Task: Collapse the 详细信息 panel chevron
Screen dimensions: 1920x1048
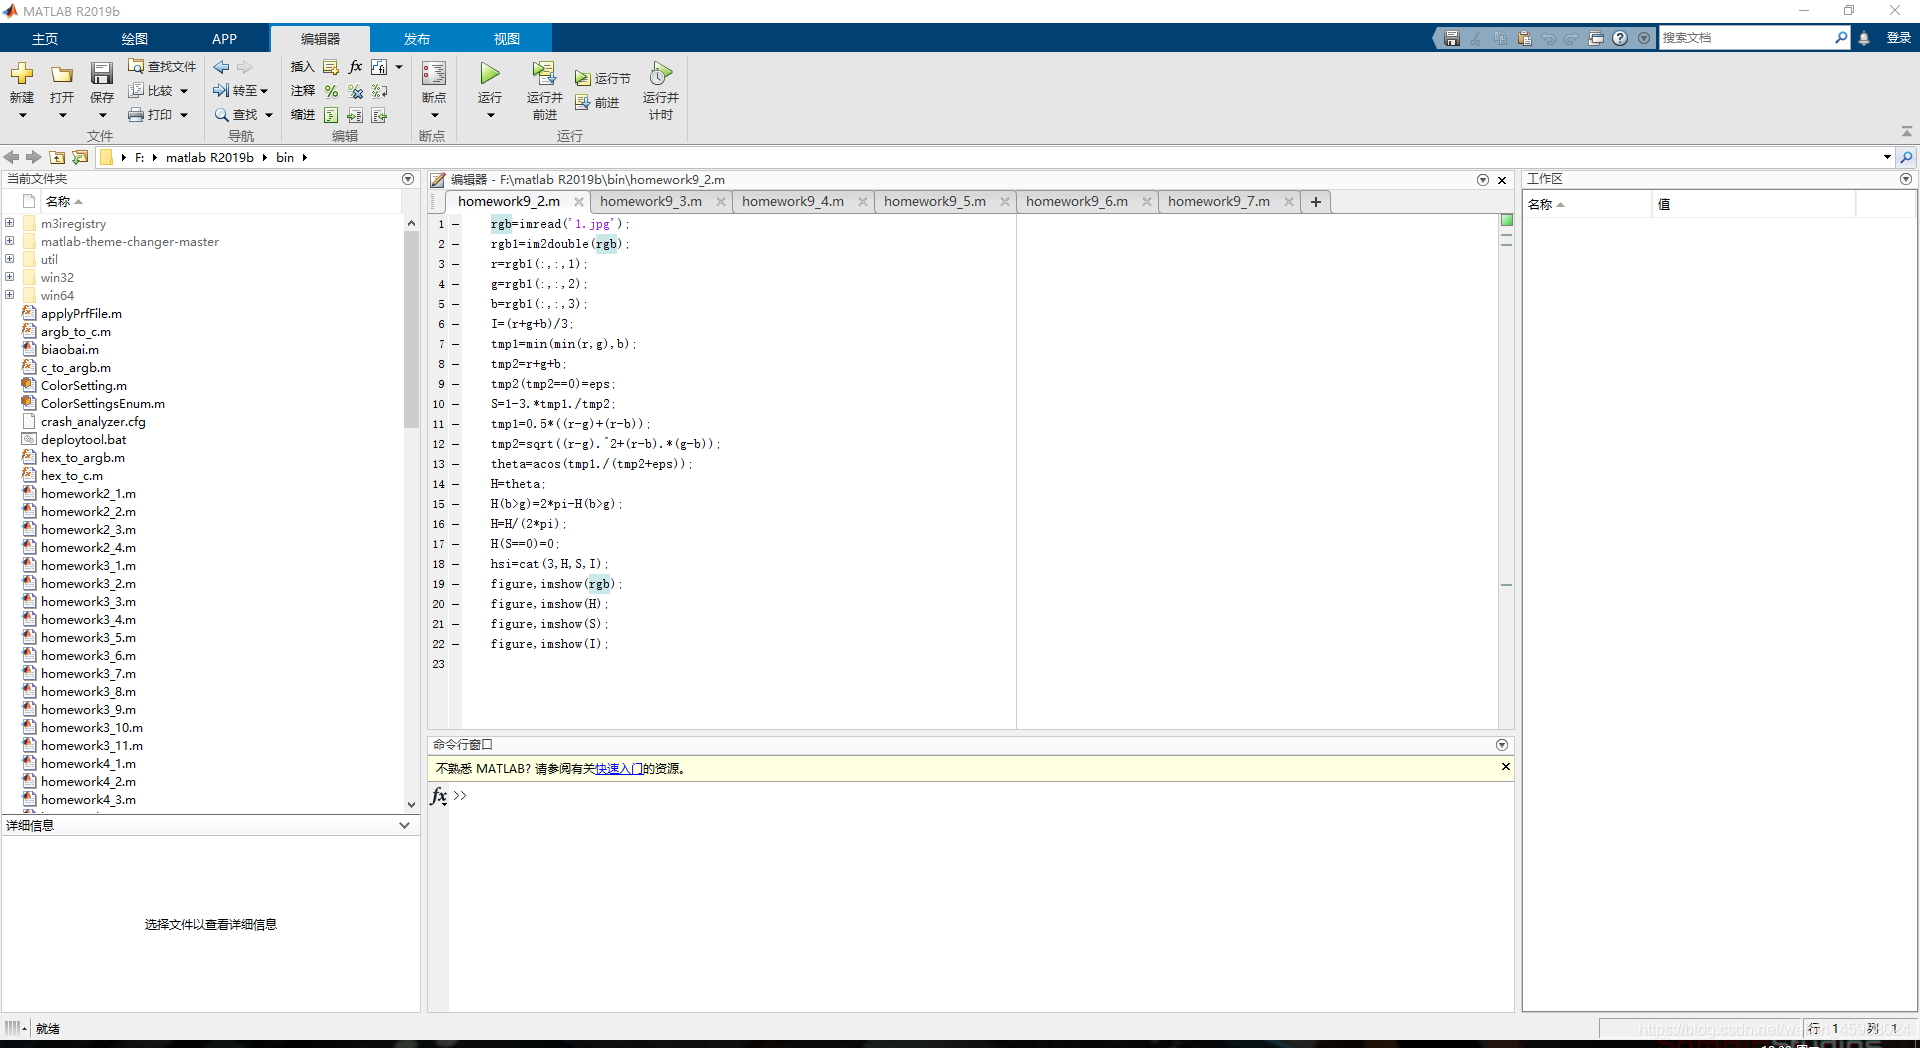Action: [404, 825]
